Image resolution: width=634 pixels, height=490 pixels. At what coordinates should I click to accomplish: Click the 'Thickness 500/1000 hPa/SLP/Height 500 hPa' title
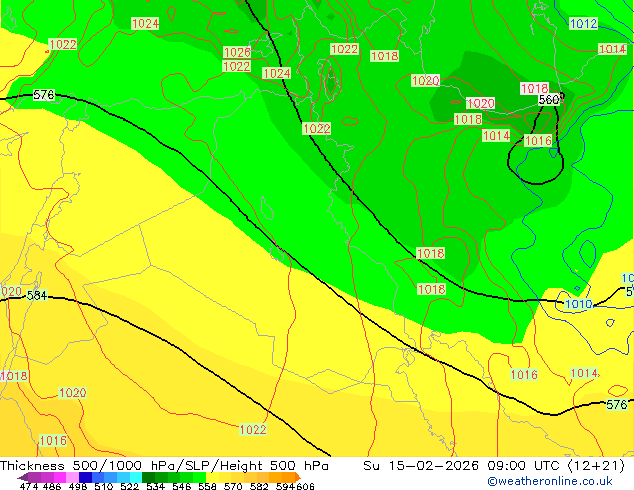pyautogui.click(x=164, y=466)
